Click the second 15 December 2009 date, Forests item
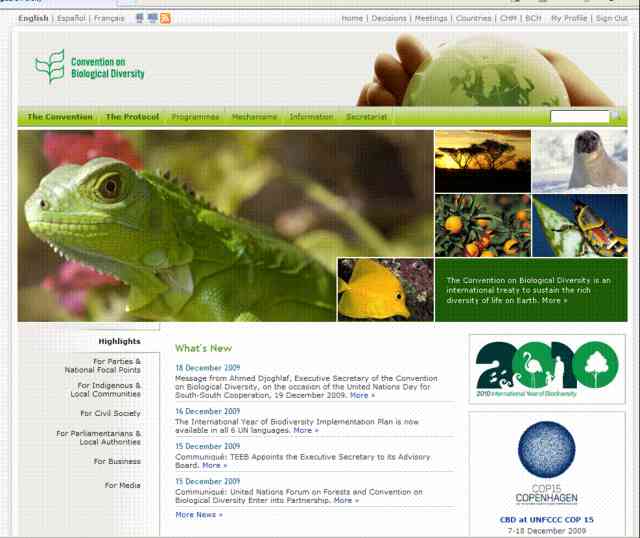The height and width of the screenshot is (538, 640). [208, 481]
